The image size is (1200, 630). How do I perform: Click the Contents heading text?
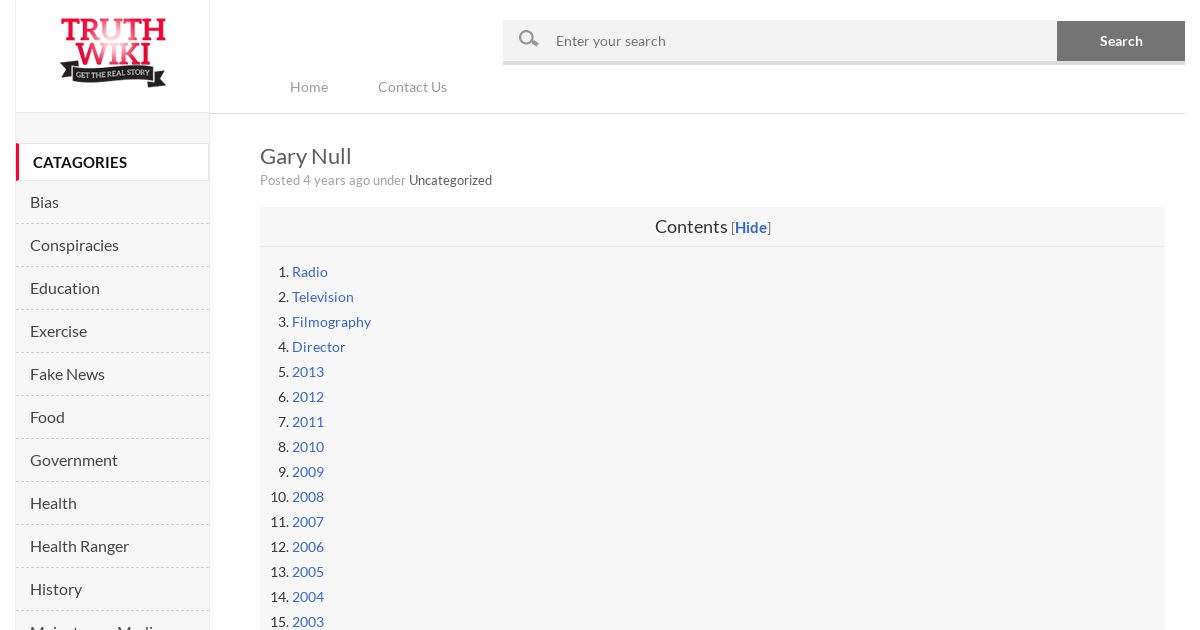coord(691,227)
